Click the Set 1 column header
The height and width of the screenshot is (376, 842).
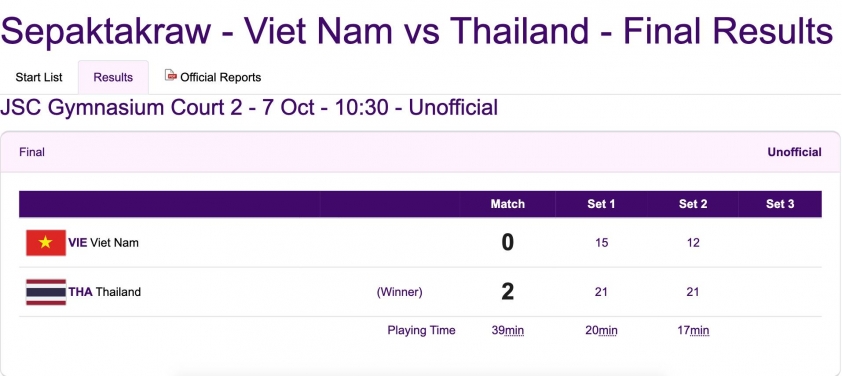pos(601,204)
